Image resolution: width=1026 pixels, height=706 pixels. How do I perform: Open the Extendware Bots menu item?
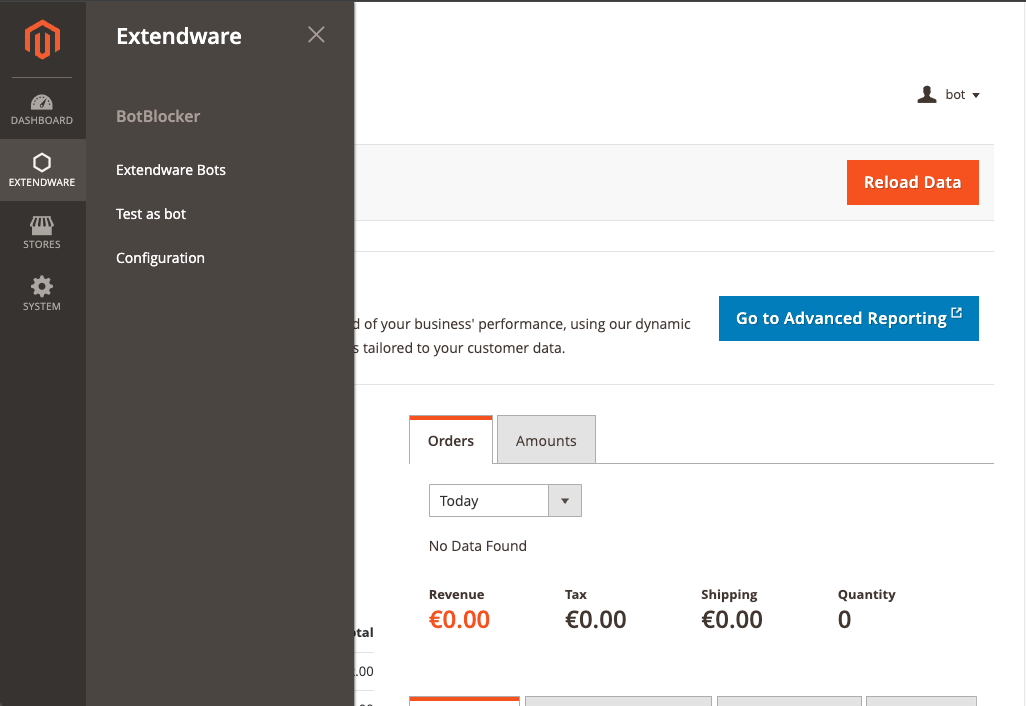[171, 170]
